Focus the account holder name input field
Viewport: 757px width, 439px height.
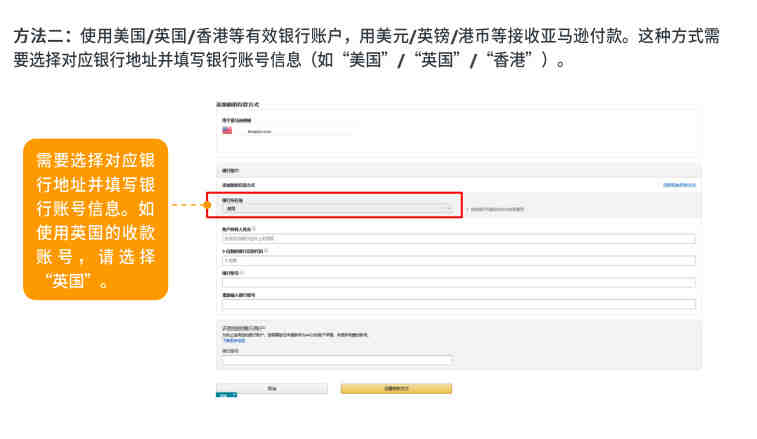pos(459,239)
